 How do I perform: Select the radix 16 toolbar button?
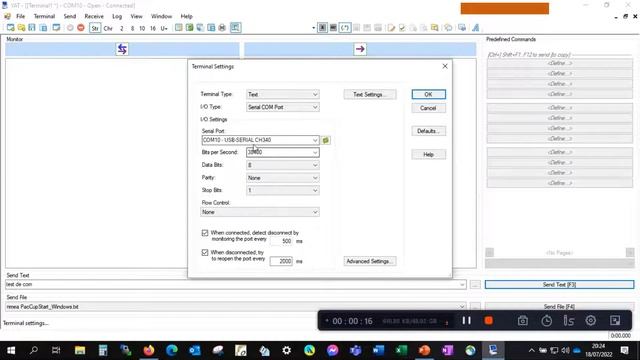coord(153,28)
